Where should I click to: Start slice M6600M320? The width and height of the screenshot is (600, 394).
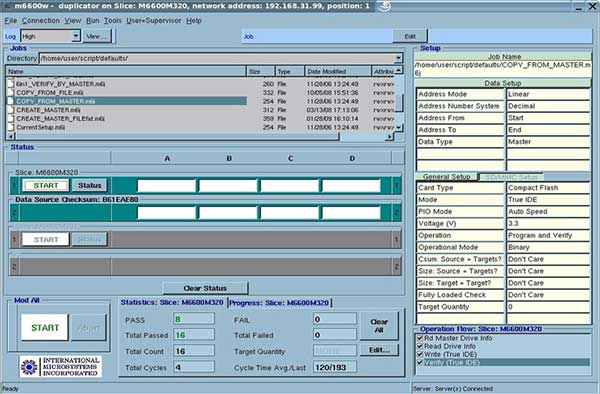[46, 186]
